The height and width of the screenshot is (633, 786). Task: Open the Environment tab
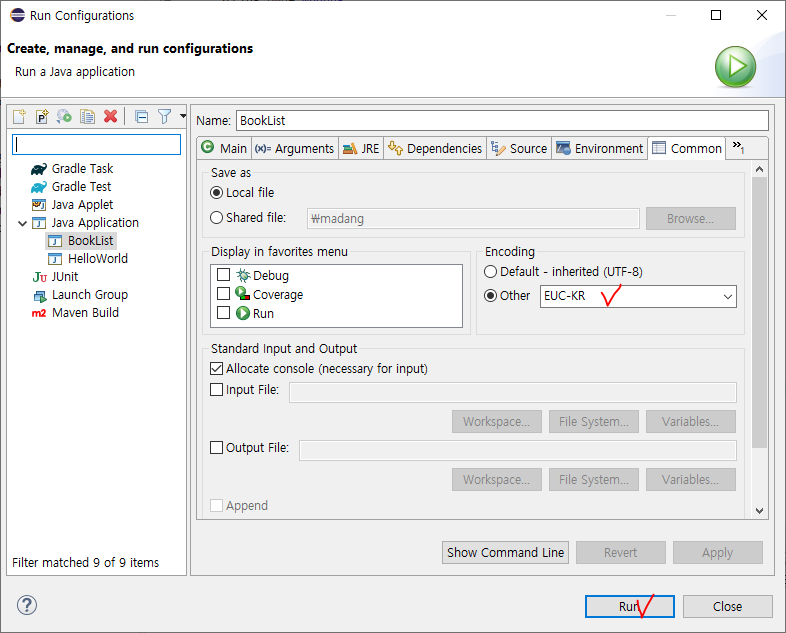(x=598, y=149)
